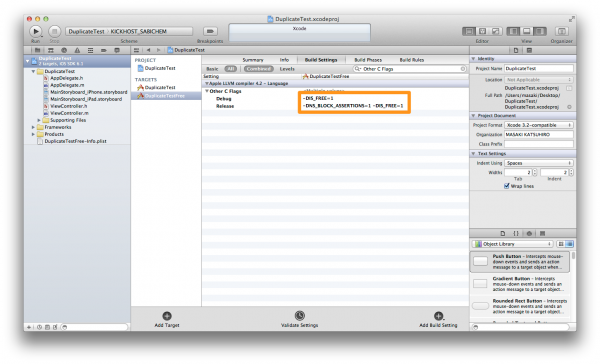This screenshot has width=600, height=364.
Task: Show the Breakpoint navigator
Action: (x=104, y=50)
